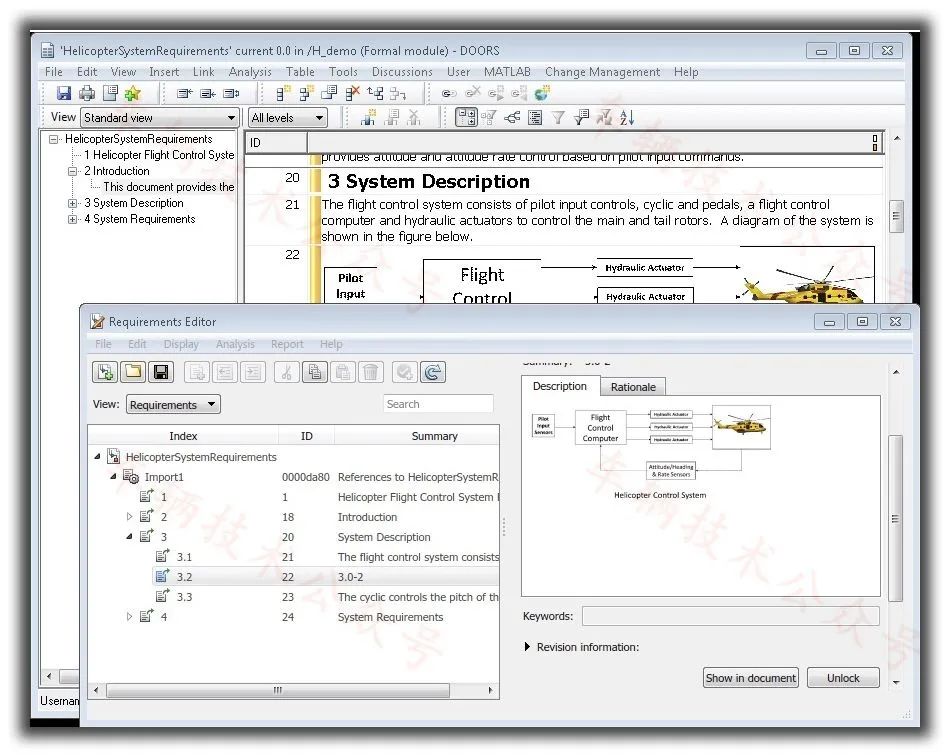Click the Open folder icon in Requirements Editor
This screenshot has width=949, height=756.
point(133,372)
